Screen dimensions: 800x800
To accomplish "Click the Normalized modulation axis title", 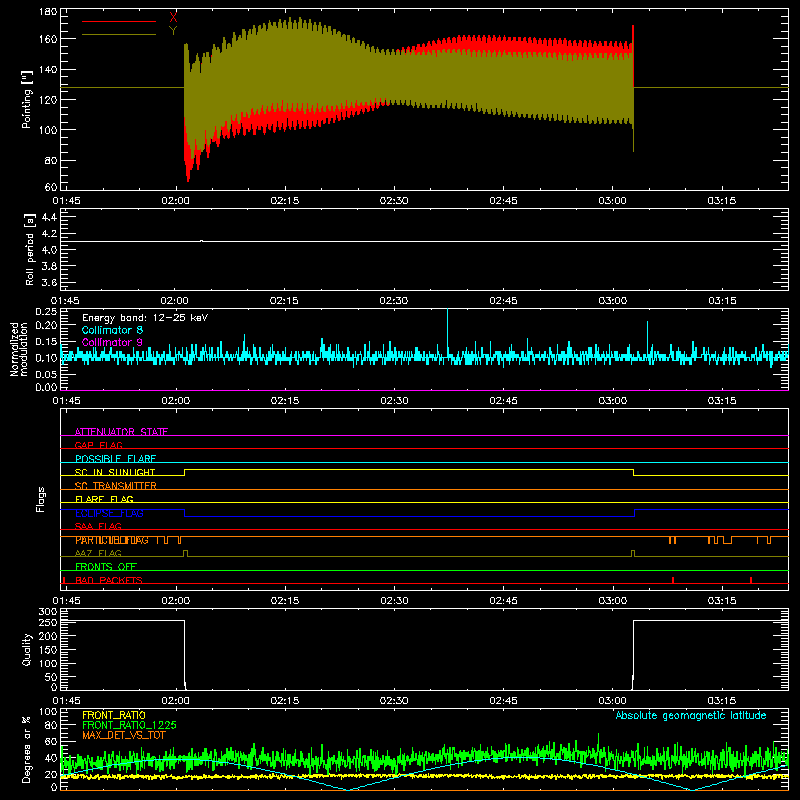I will point(19,349).
